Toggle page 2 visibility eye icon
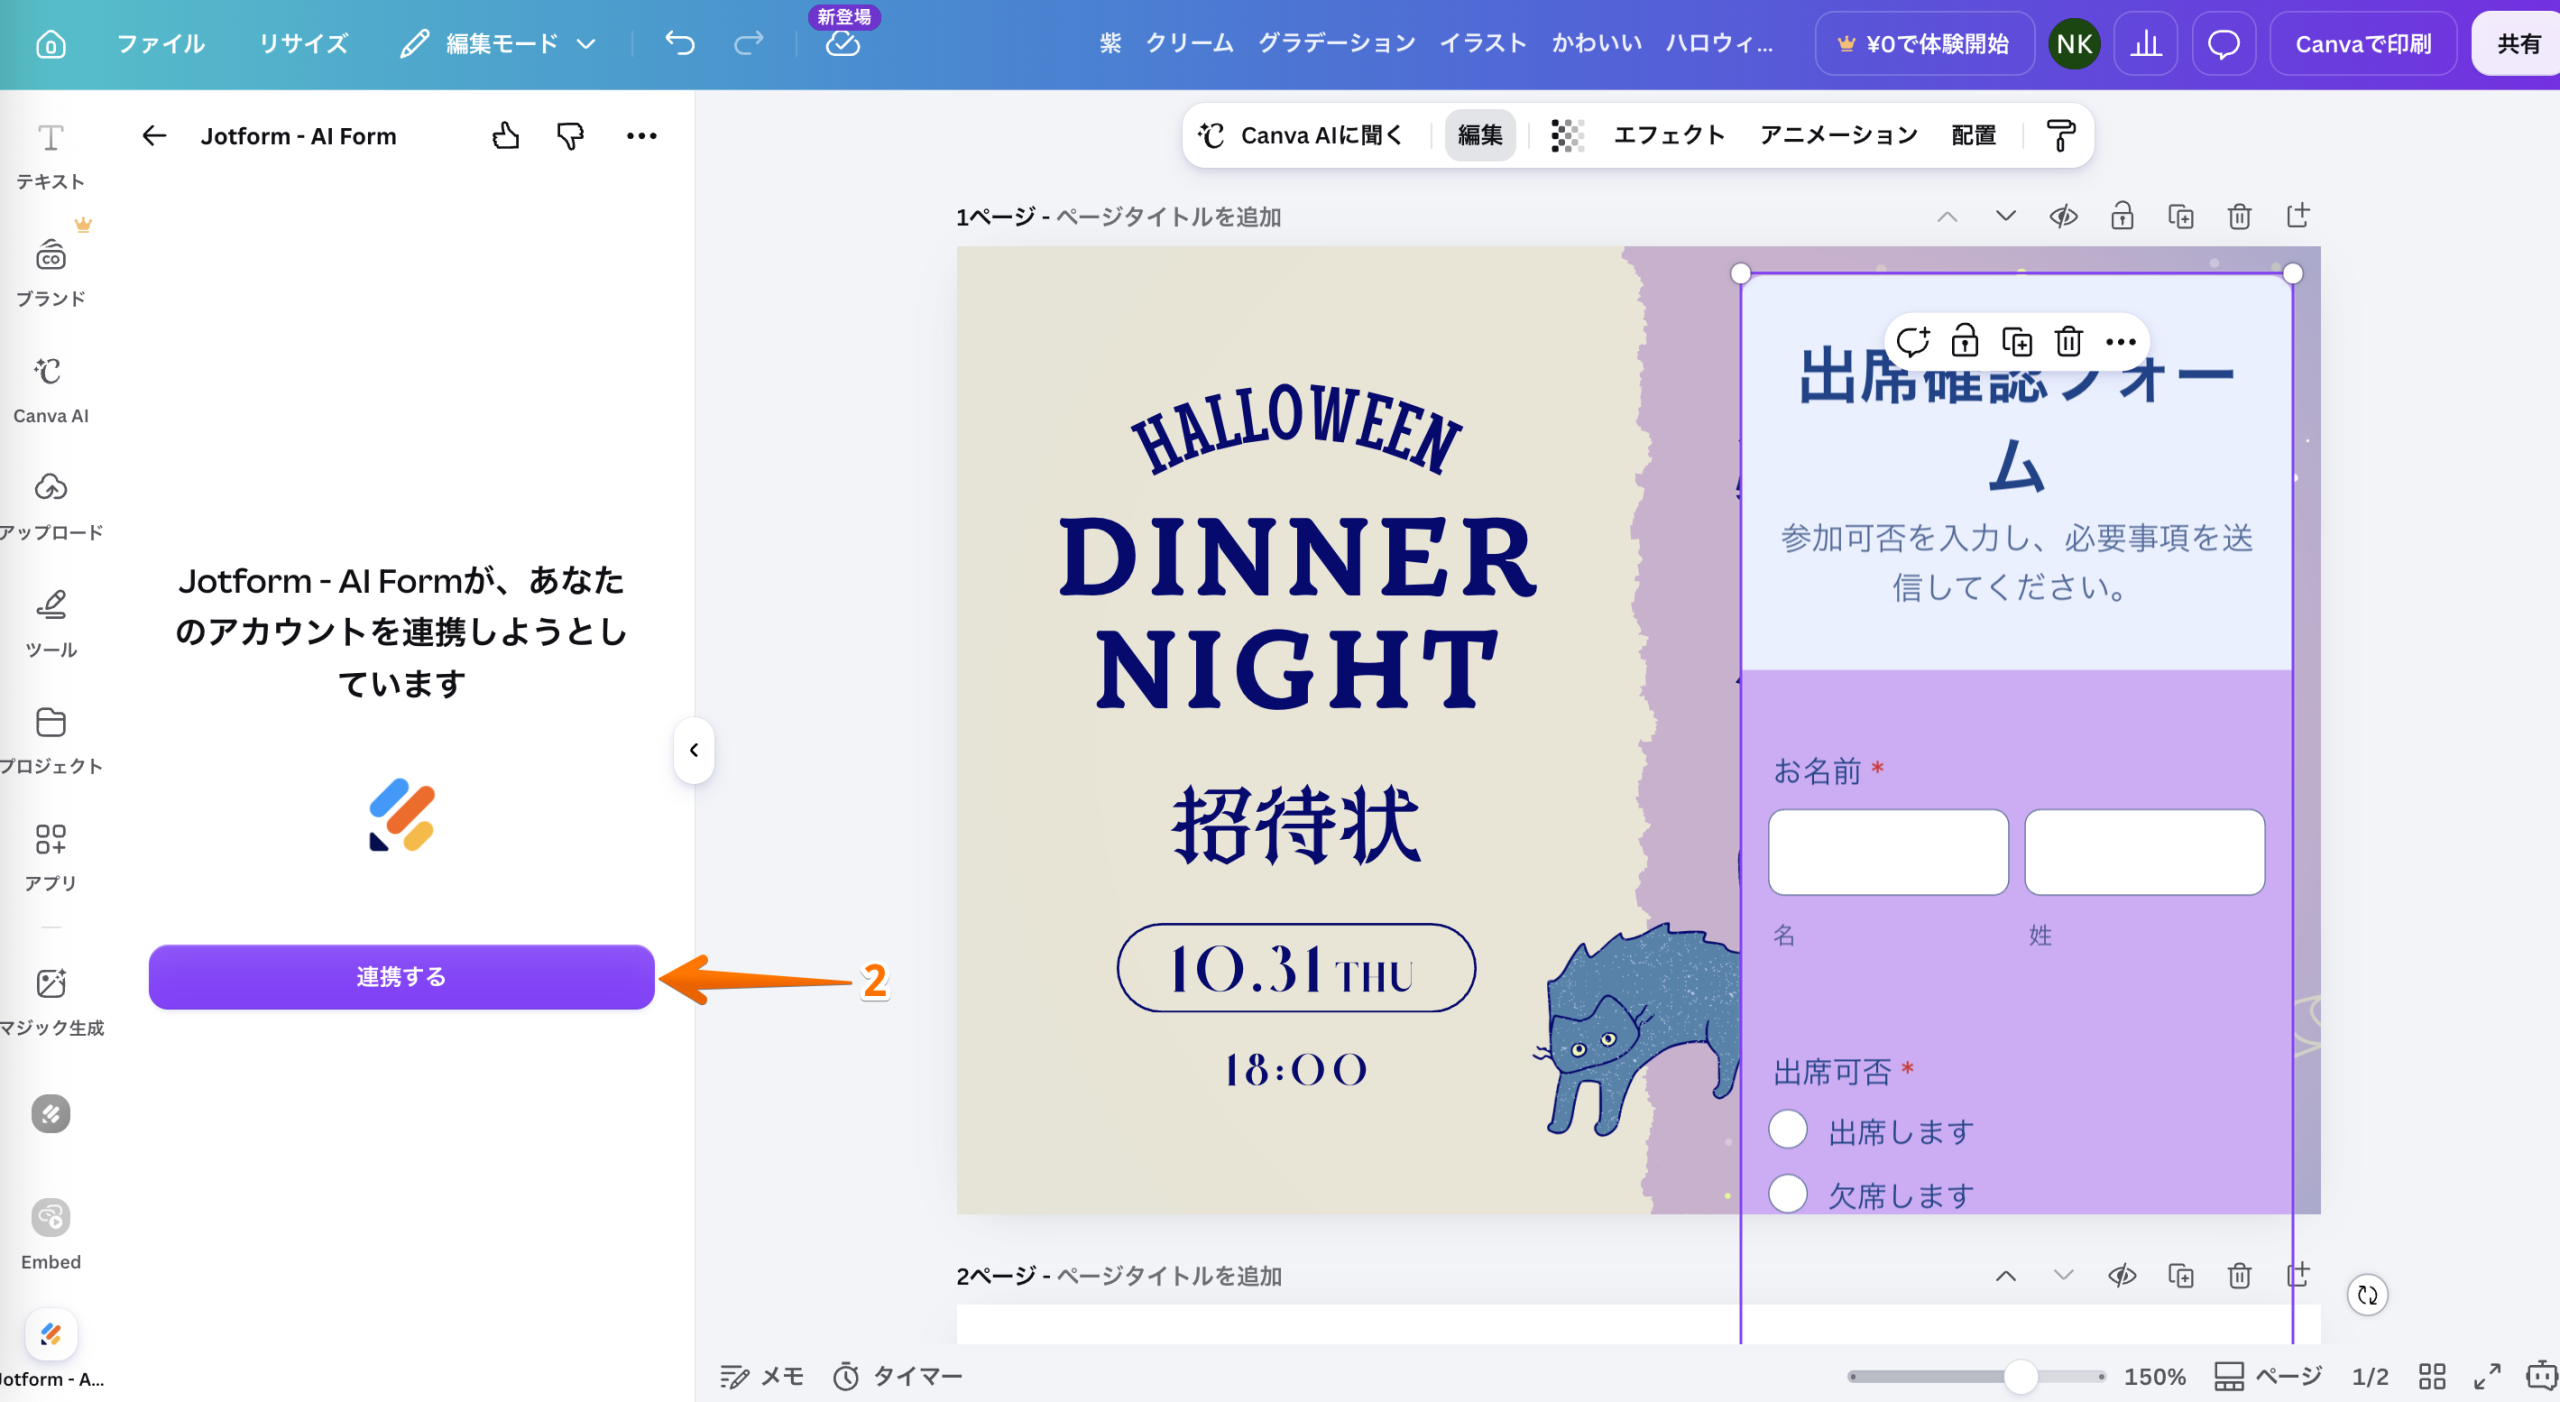2560x1402 pixels. 2122,1276
